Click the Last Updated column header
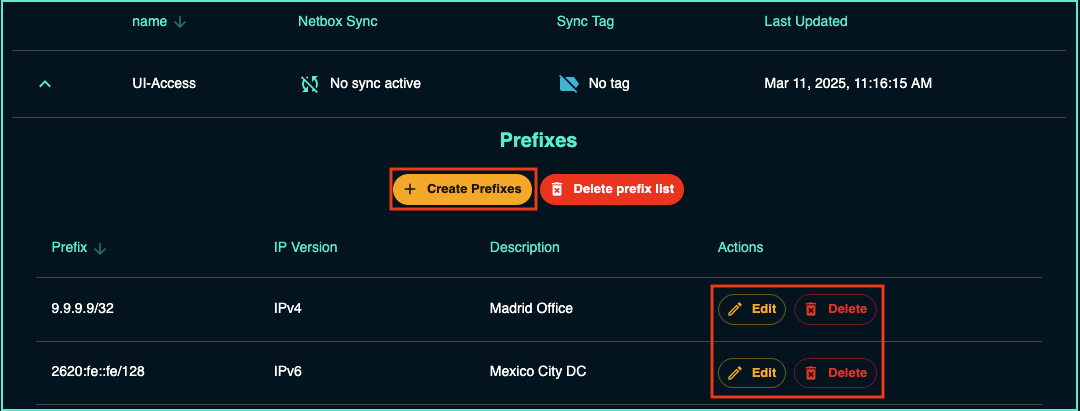The height and width of the screenshot is (411, 1080). point(805,21)
